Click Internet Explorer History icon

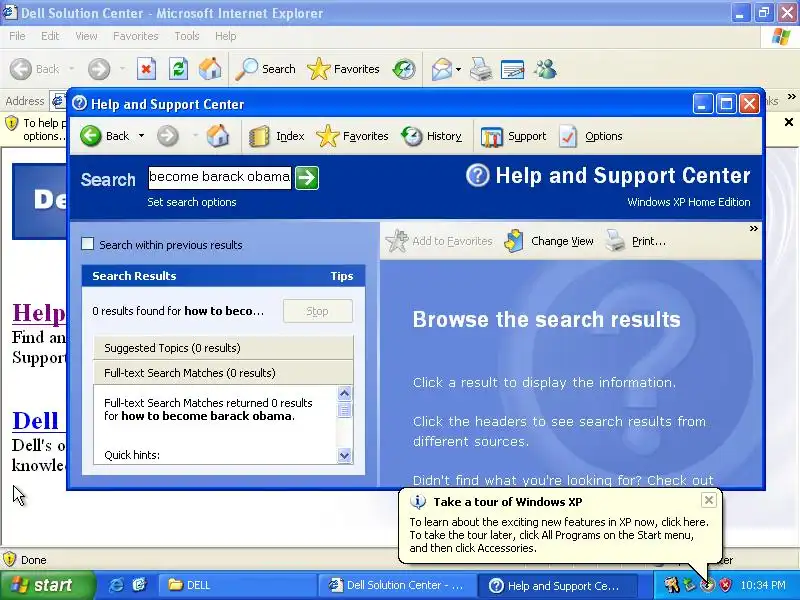[404, 69]
